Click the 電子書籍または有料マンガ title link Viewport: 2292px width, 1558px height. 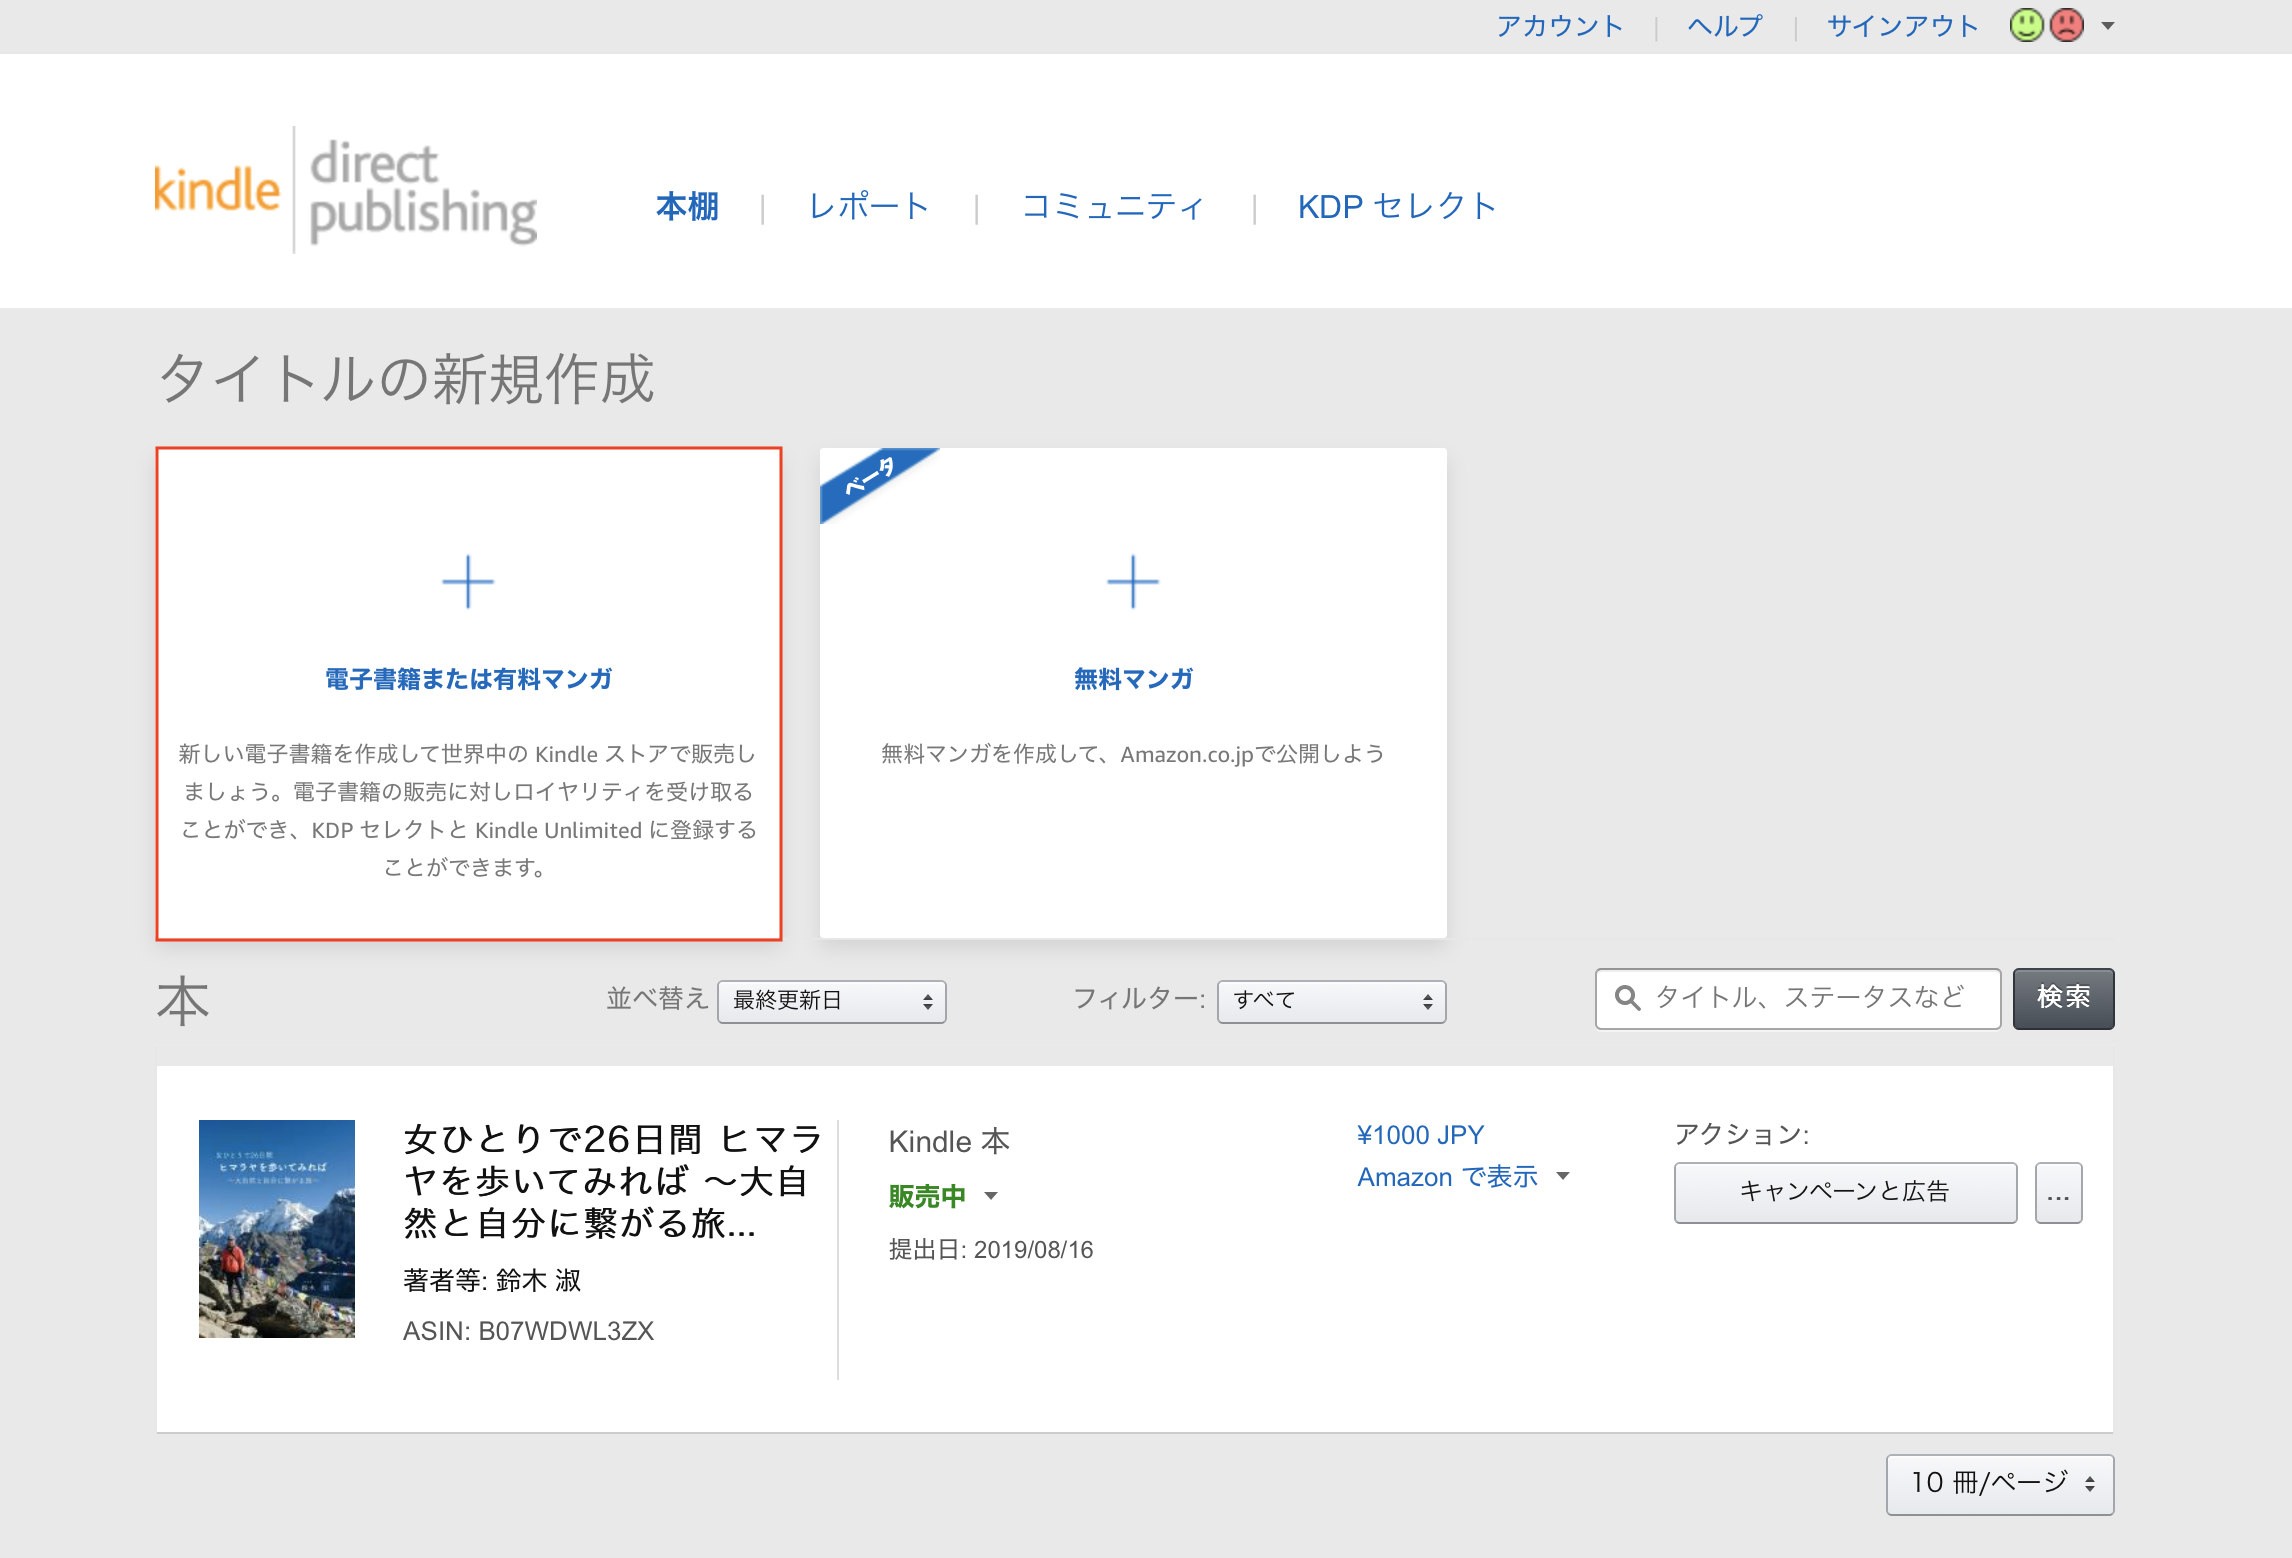click(x=468, y=679)
